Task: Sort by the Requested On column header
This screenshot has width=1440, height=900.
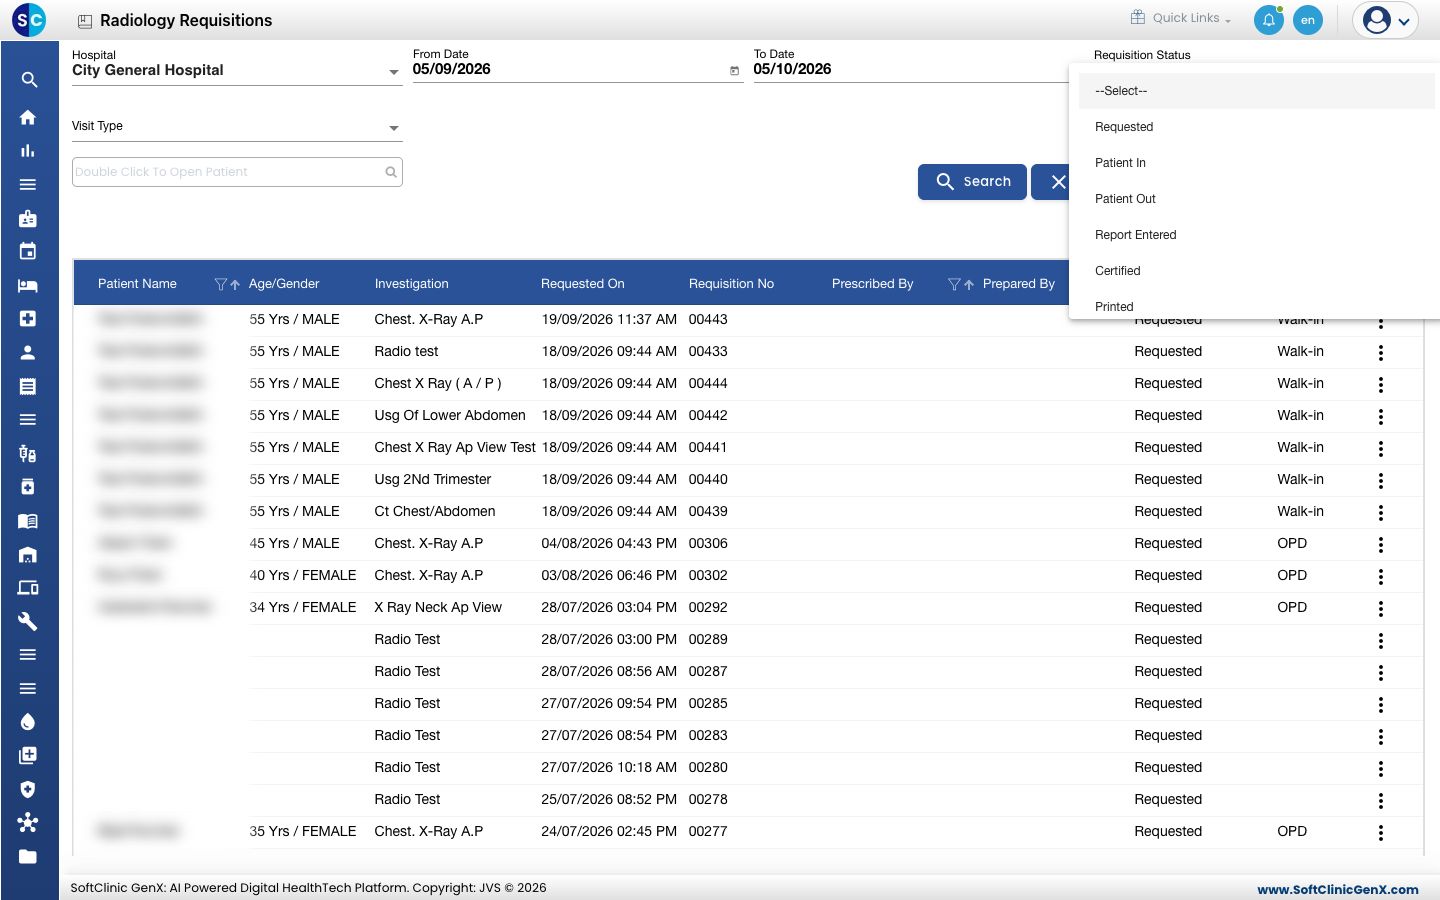Action: point(582,284)
